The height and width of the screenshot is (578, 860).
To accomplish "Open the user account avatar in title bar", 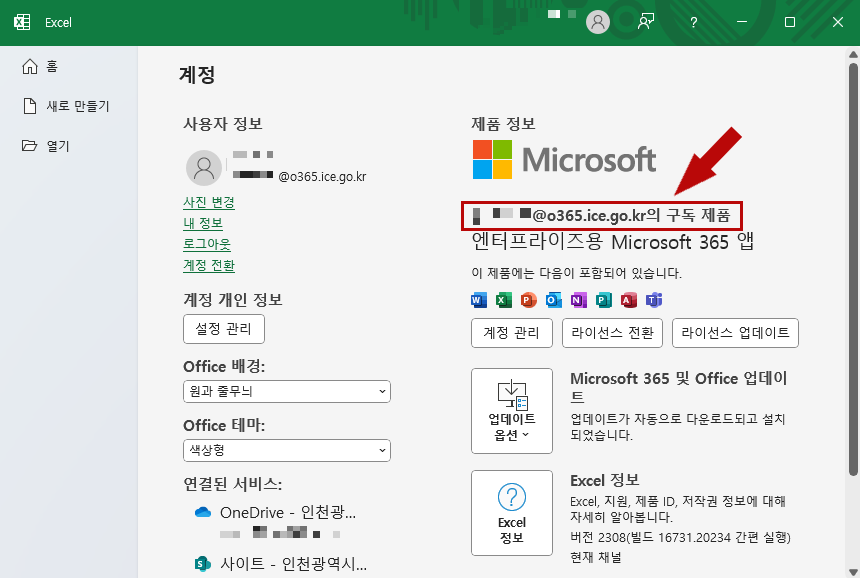I will [x=598, y=22].
